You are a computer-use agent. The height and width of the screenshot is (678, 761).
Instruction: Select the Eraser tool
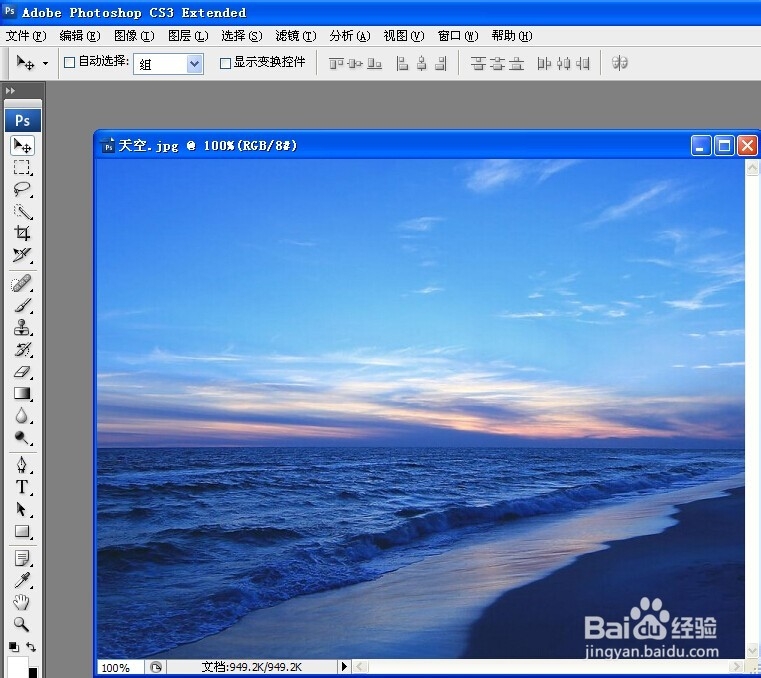coord(22,372)
